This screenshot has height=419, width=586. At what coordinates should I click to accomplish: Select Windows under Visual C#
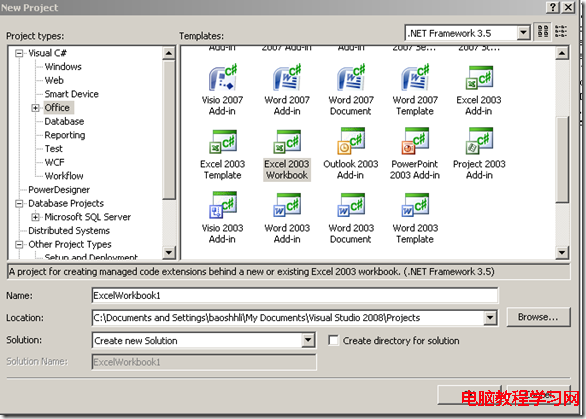[63, 67]
